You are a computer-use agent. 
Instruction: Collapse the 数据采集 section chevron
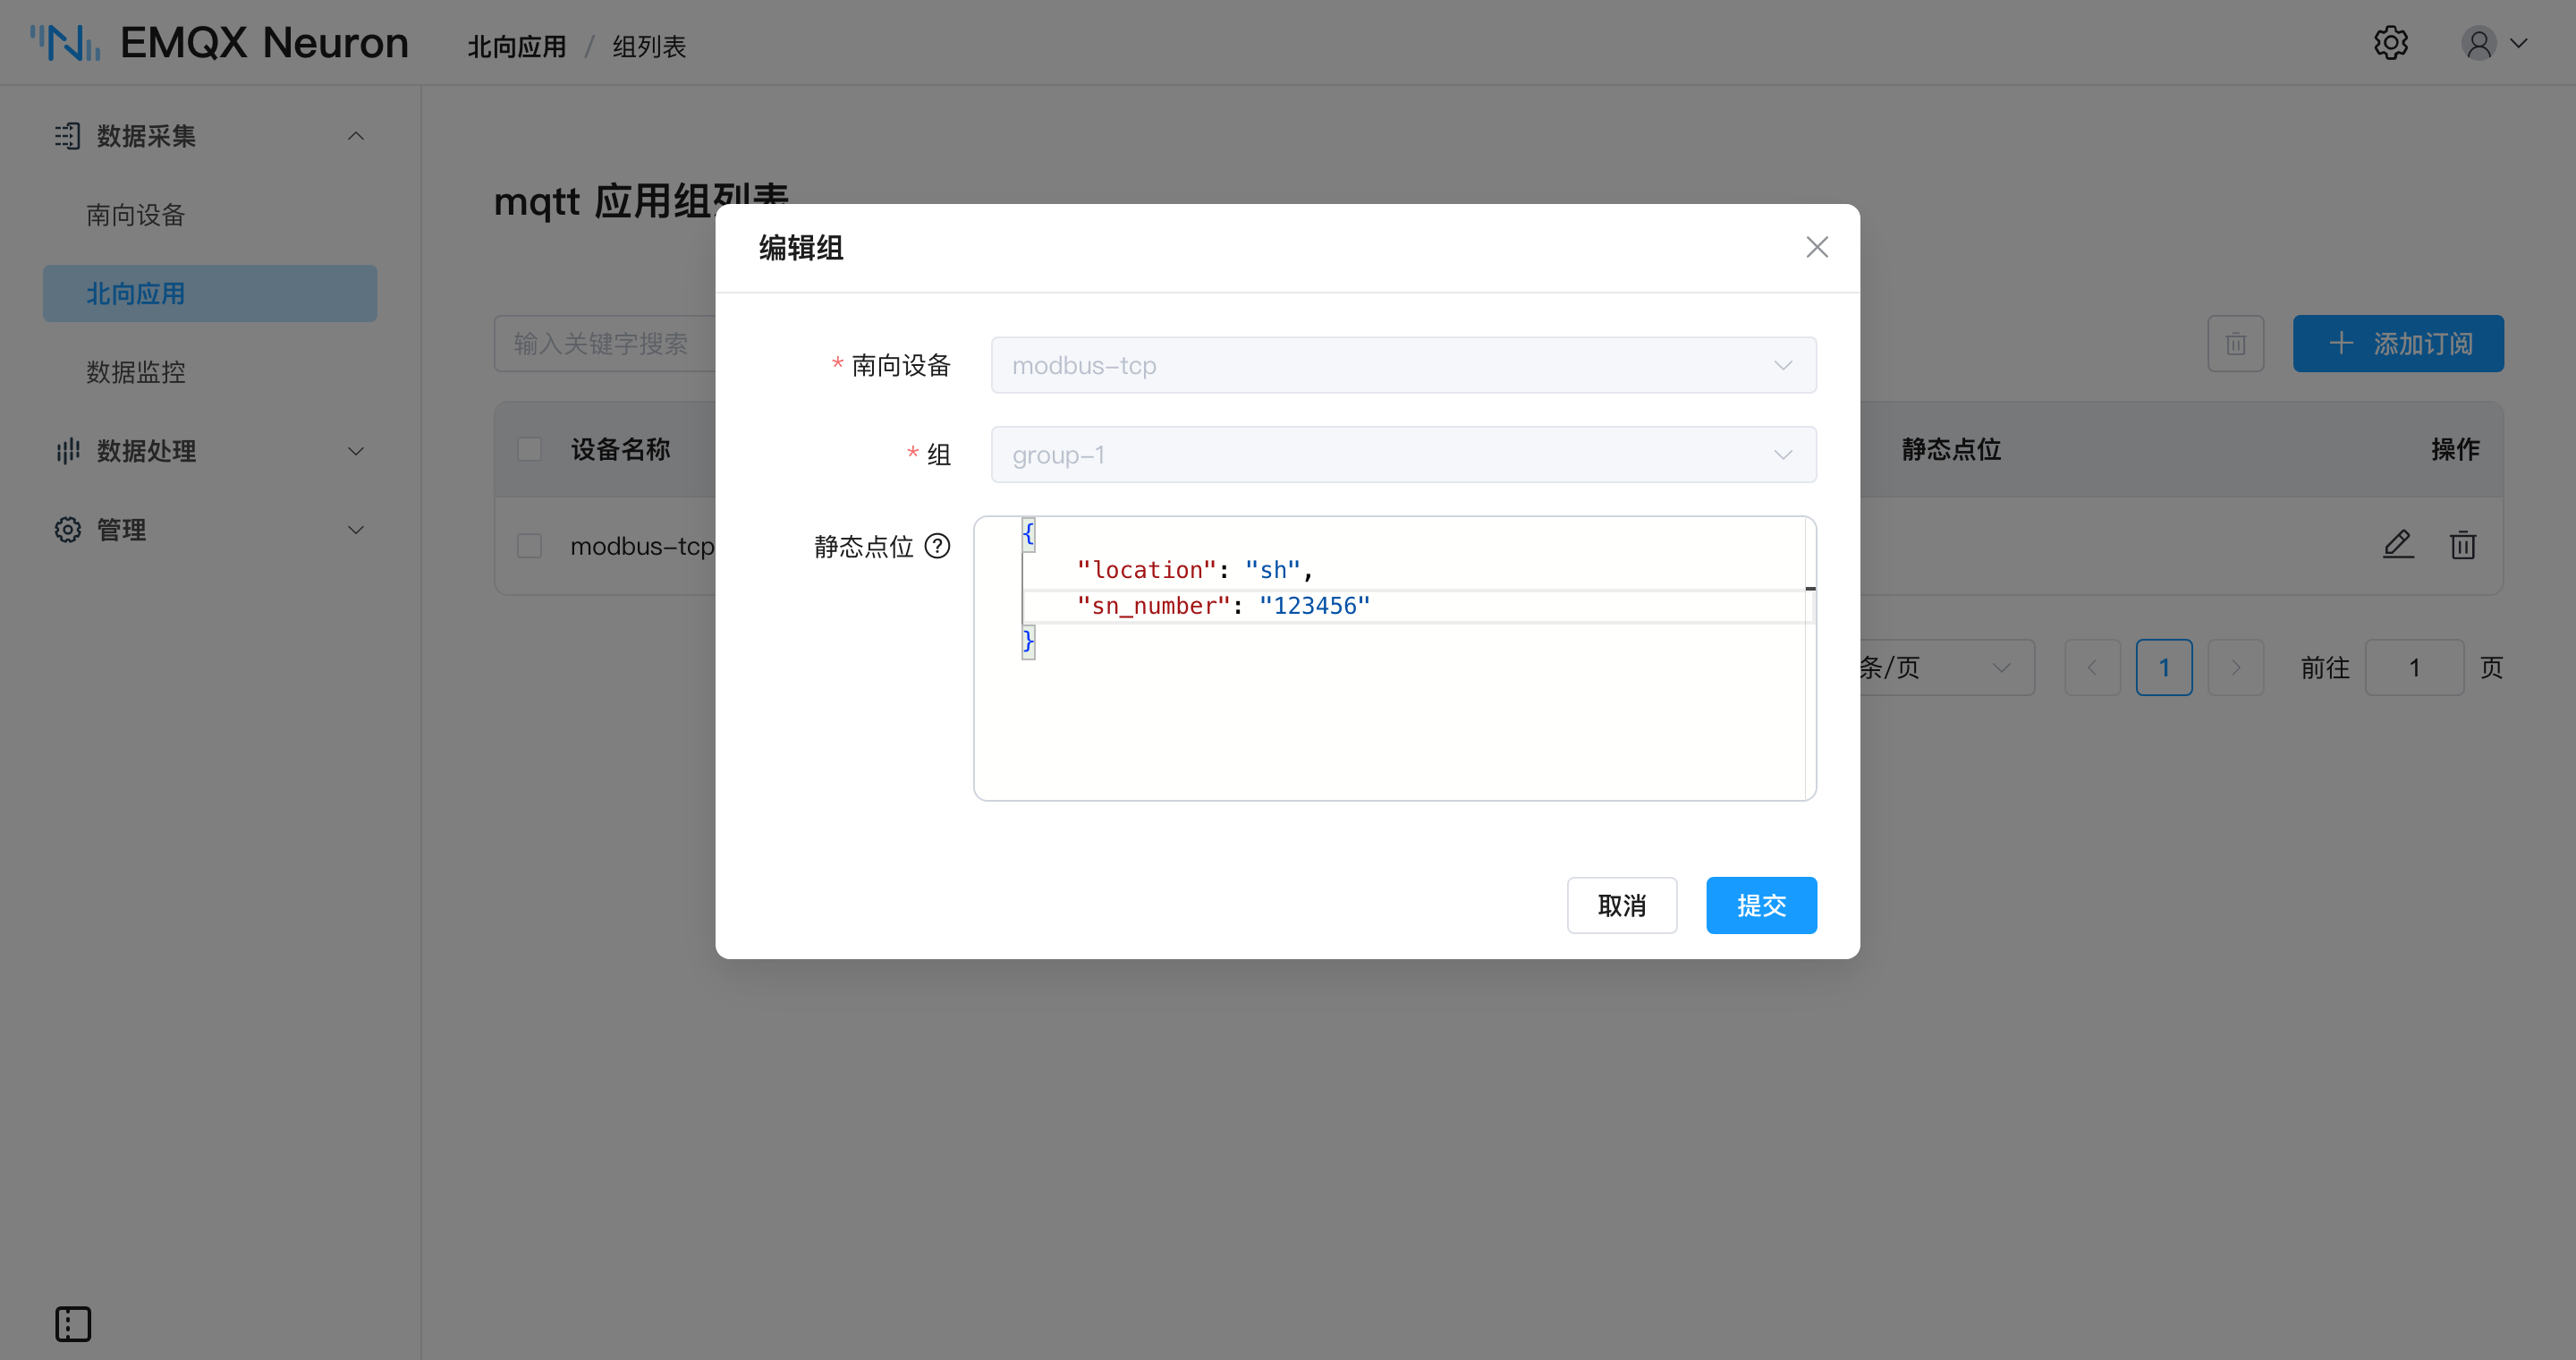(355, 136)
